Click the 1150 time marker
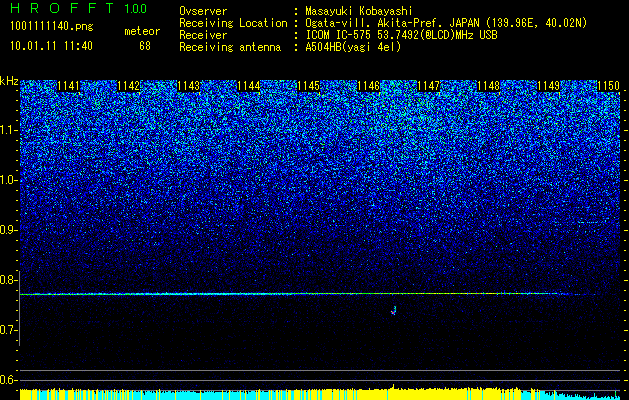Screen dimensions: 629x400 point(609,86)
